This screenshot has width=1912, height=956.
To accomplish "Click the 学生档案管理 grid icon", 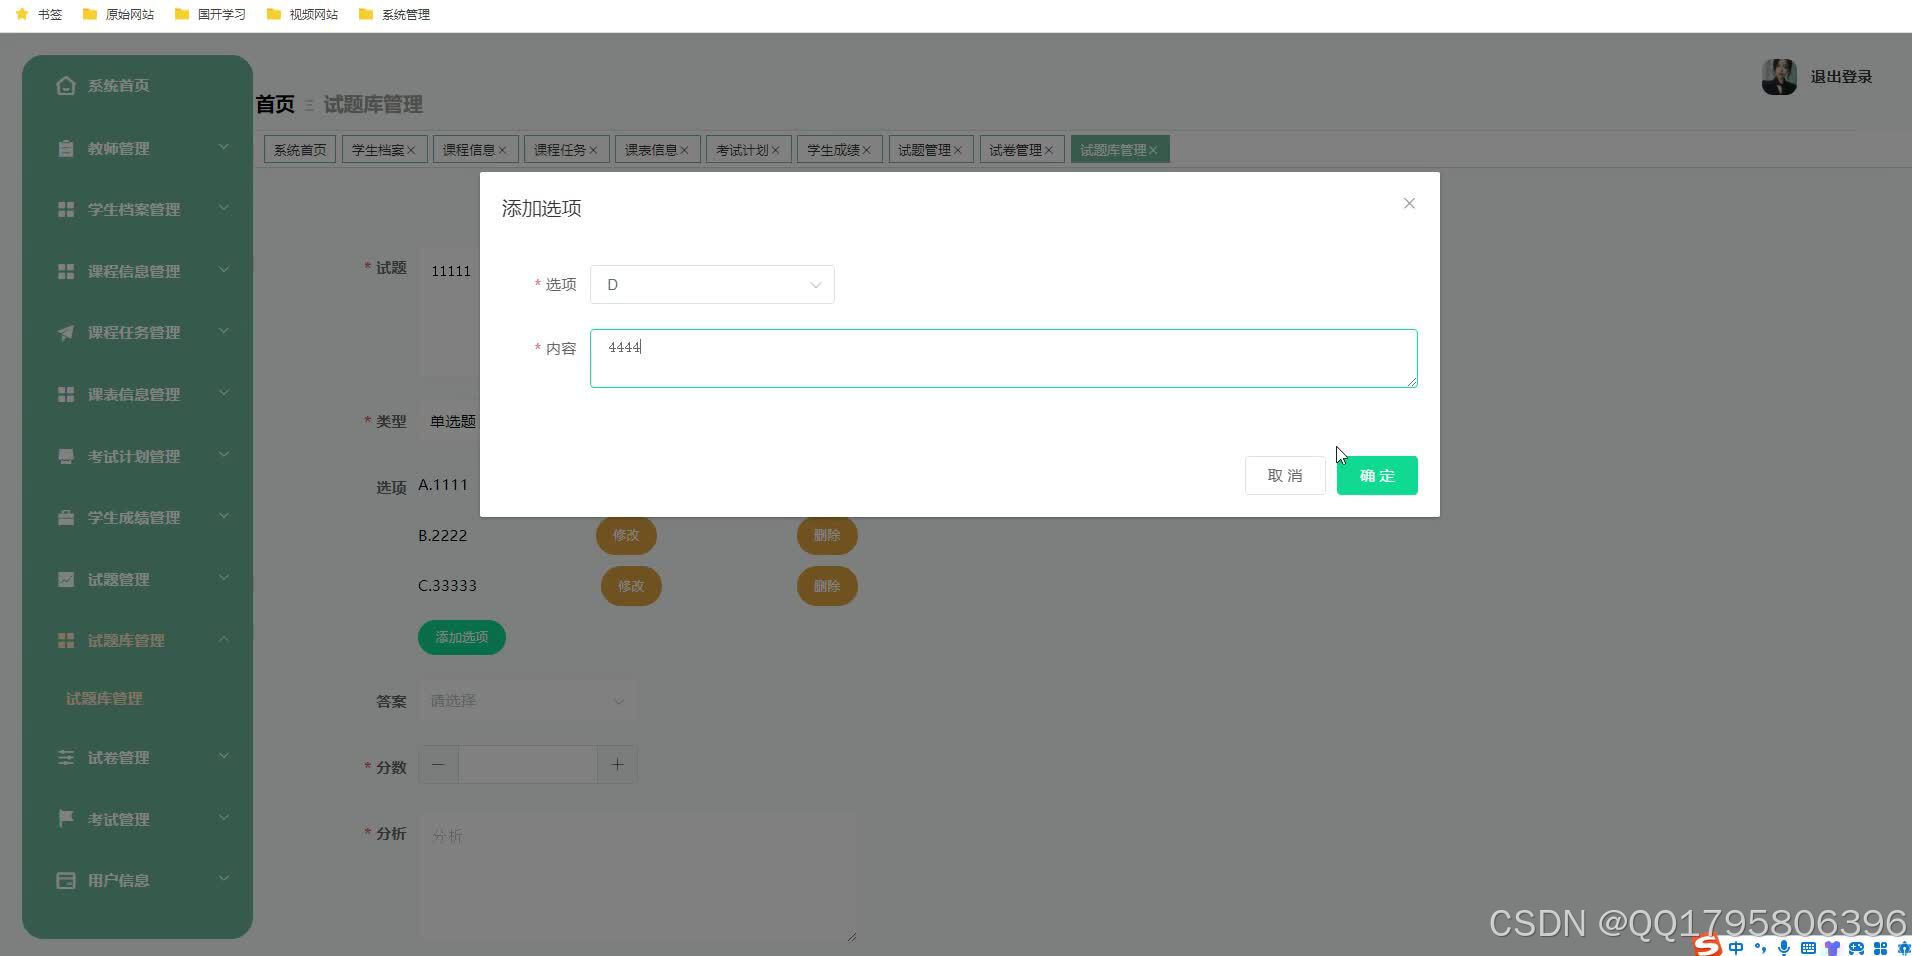I will coord(66,209).
